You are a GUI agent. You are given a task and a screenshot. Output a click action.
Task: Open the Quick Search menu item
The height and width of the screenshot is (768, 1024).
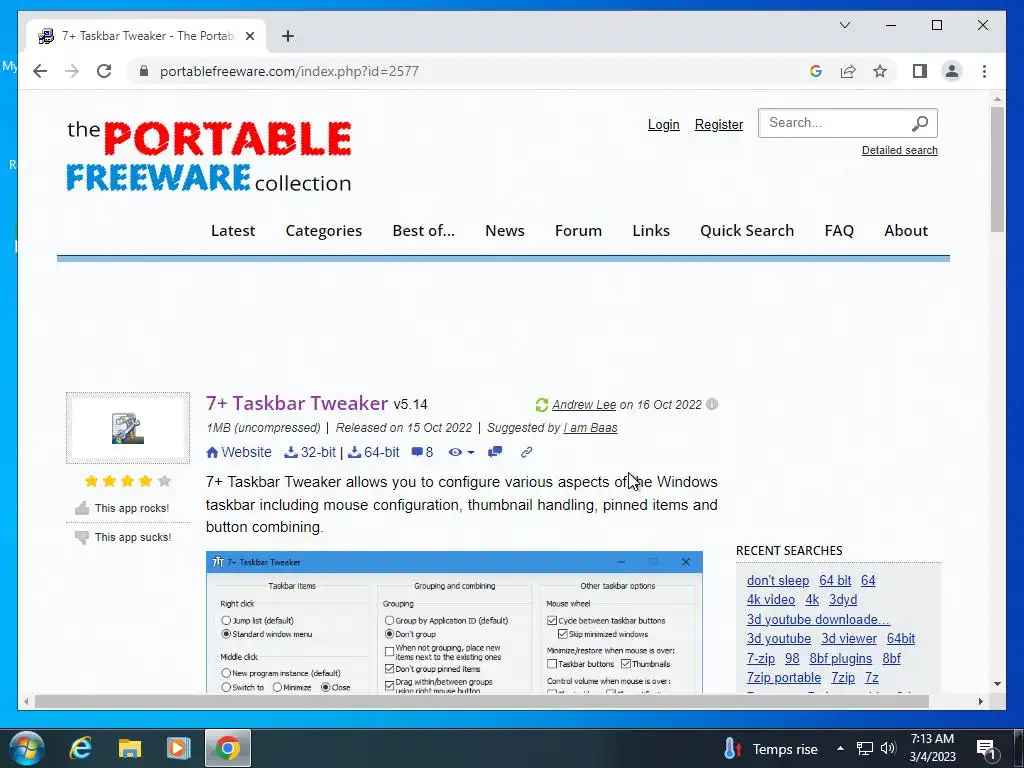pos(747,231)
